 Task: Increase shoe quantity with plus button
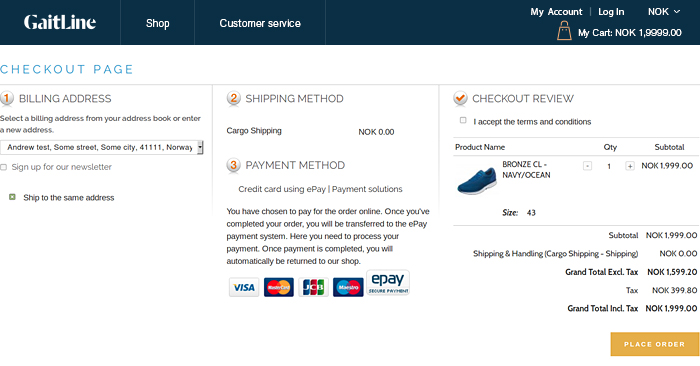pyautogui.click(x=630, y=166)
